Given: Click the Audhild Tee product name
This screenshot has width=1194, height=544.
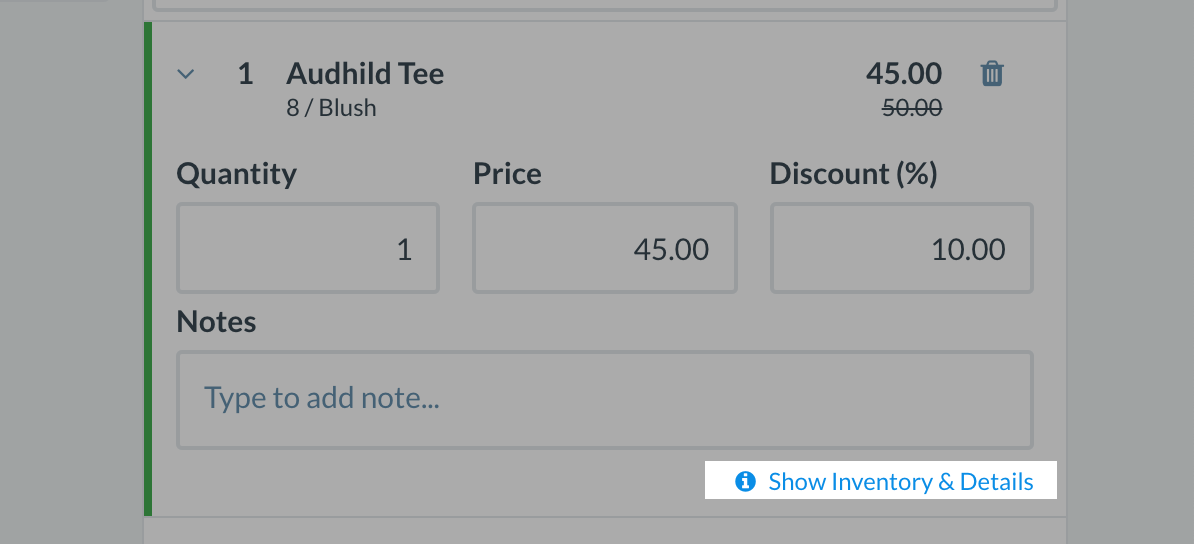Looking at the screenshot, I should [x=365, y=74].
